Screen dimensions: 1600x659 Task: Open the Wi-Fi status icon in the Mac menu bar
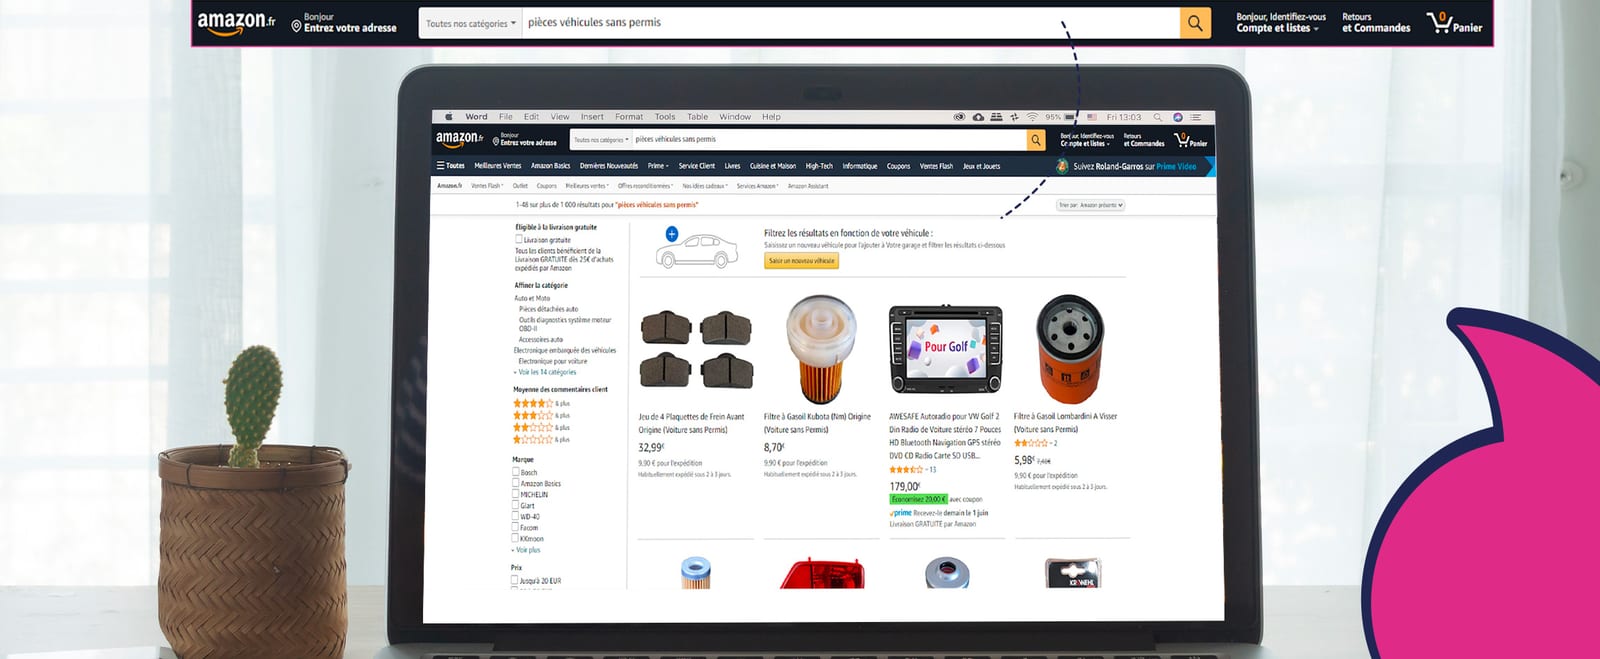1031,117
